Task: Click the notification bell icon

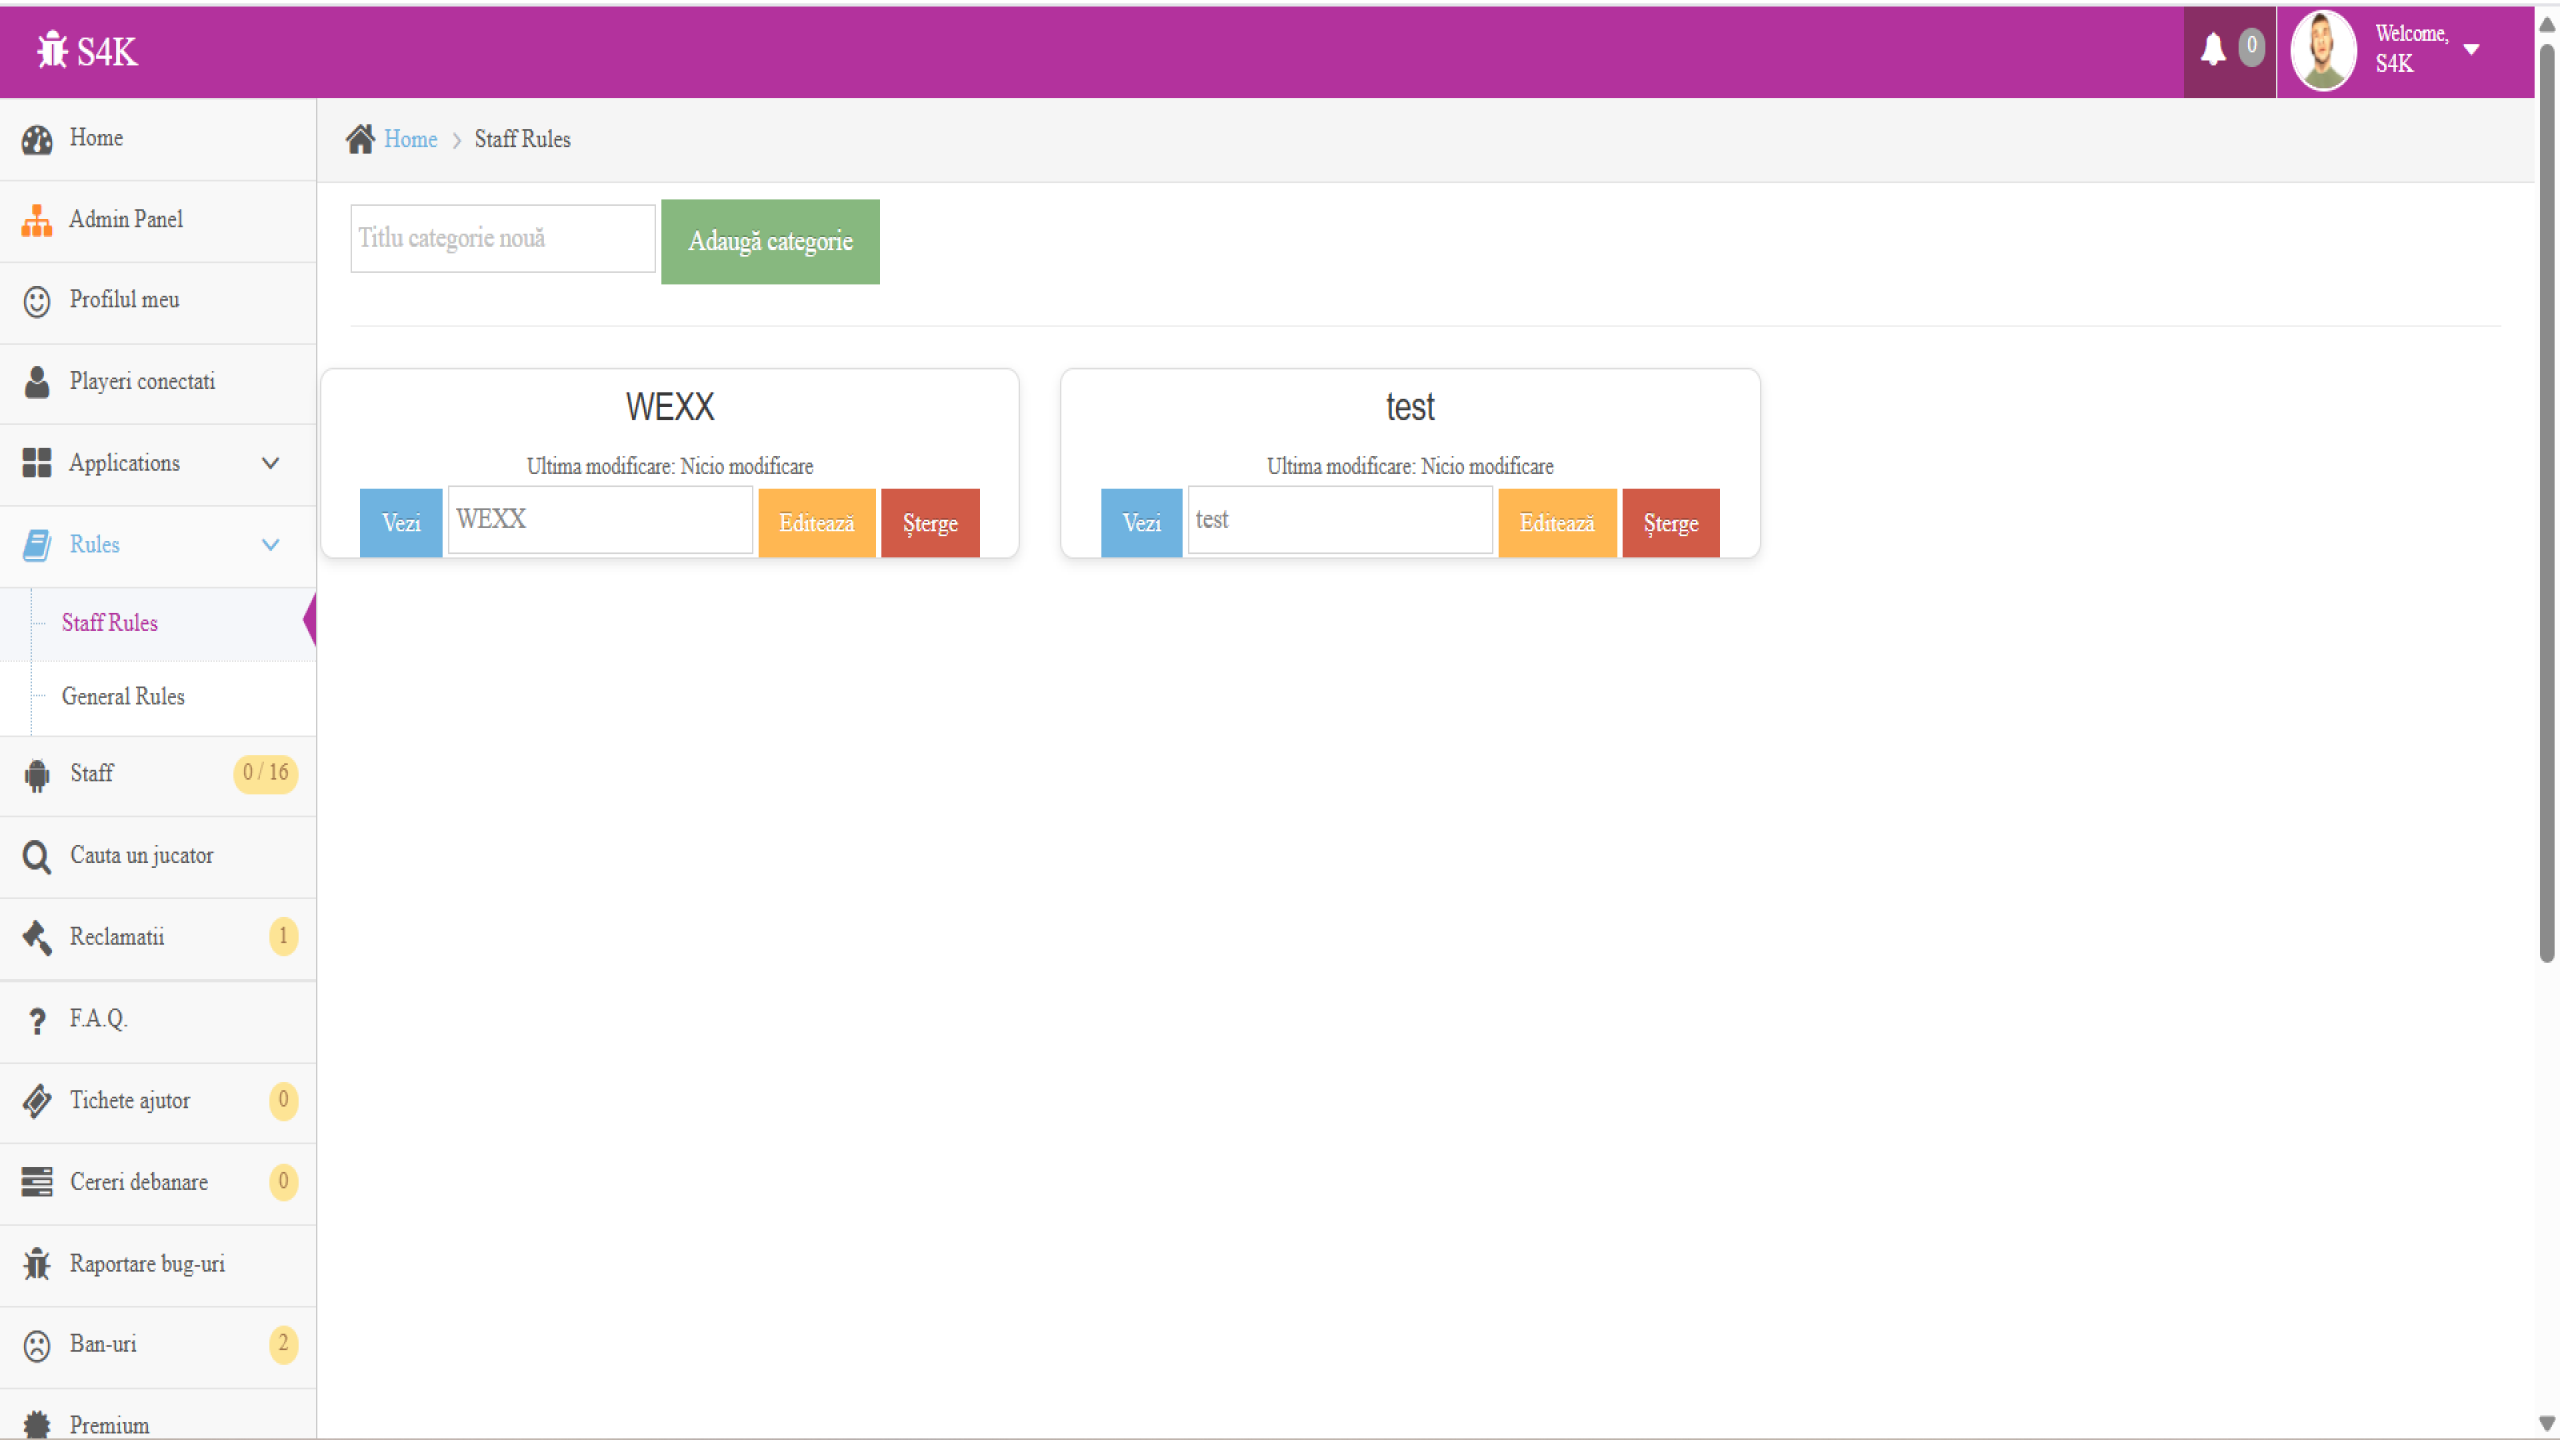Action: (2212, 49)
